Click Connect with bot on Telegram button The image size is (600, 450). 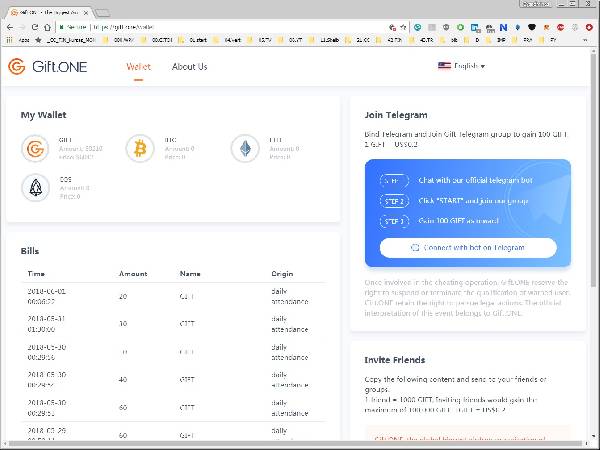pyautogui.click(x=468, y=248)
